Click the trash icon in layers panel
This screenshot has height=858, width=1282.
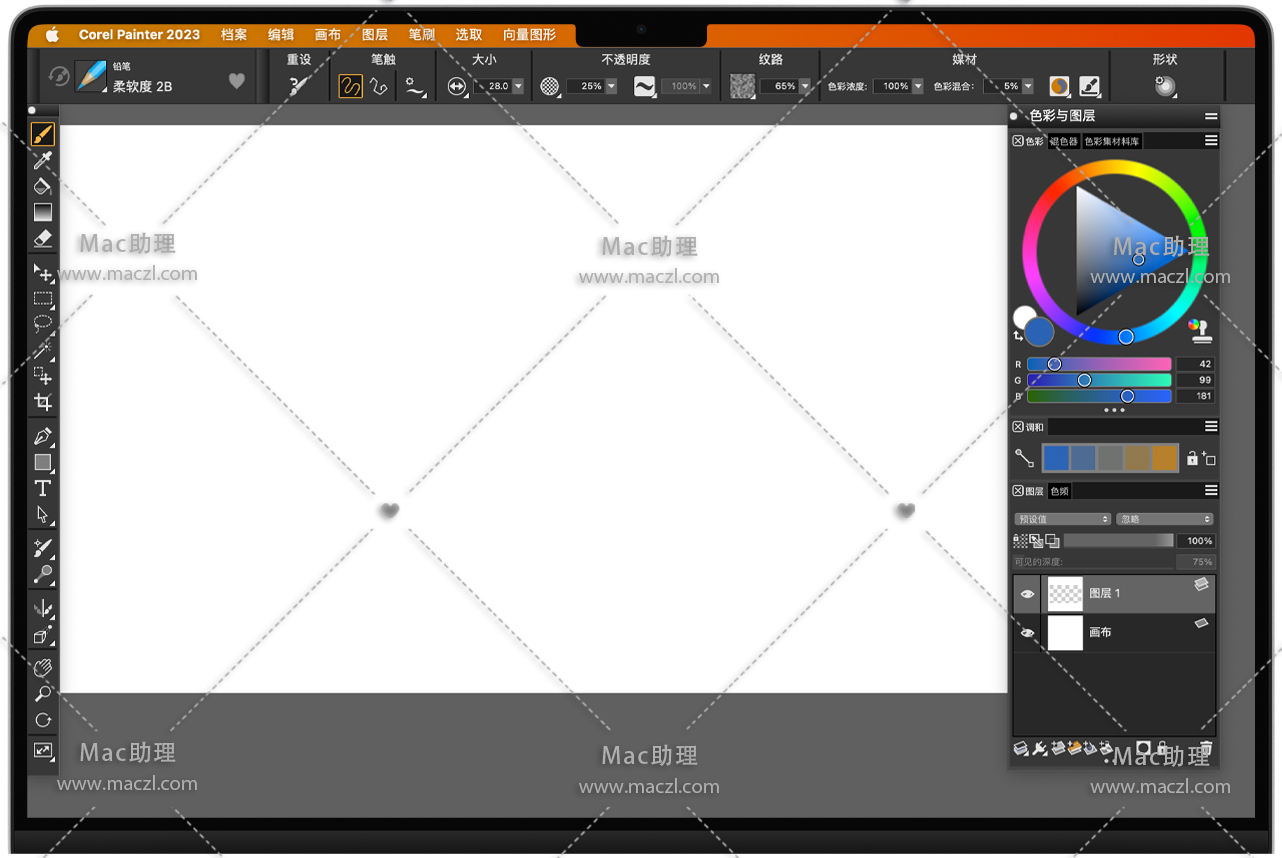click(x=1206, y=748)
